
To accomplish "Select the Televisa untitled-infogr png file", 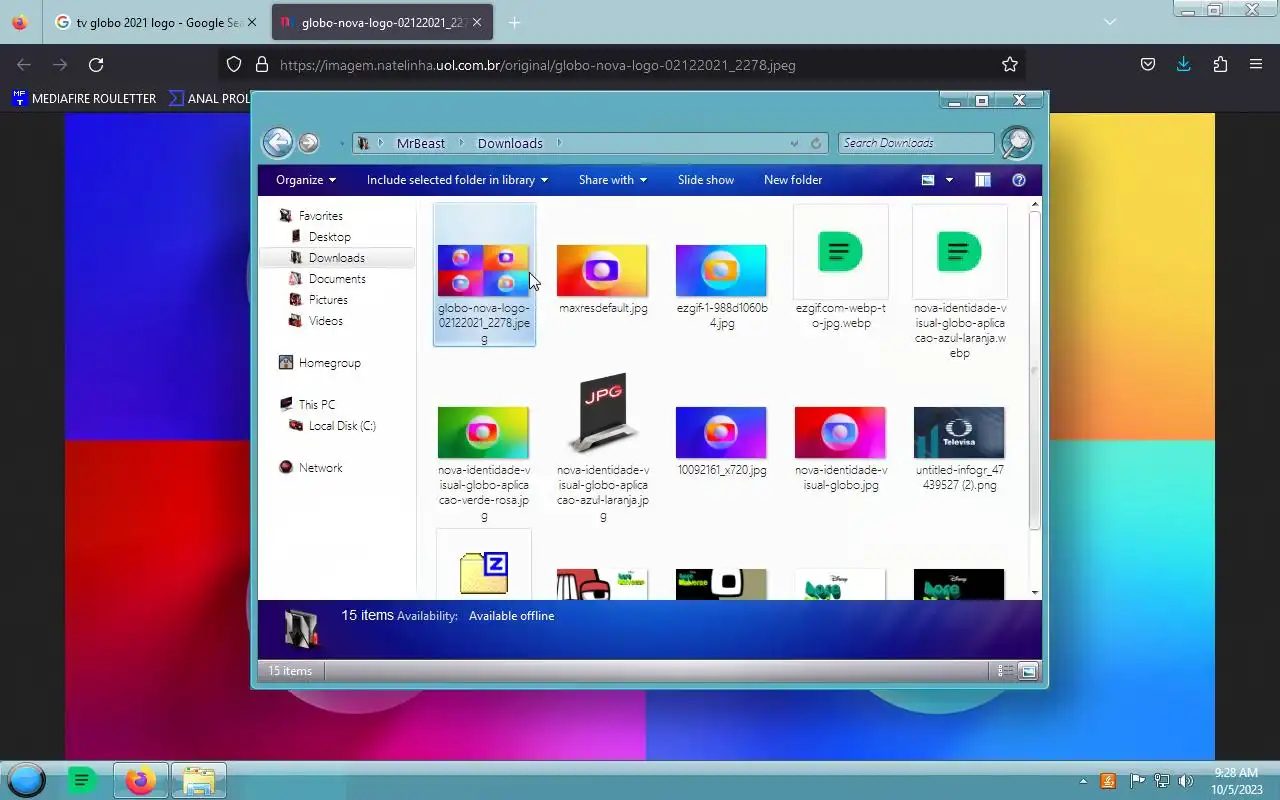I will point(959,433).
